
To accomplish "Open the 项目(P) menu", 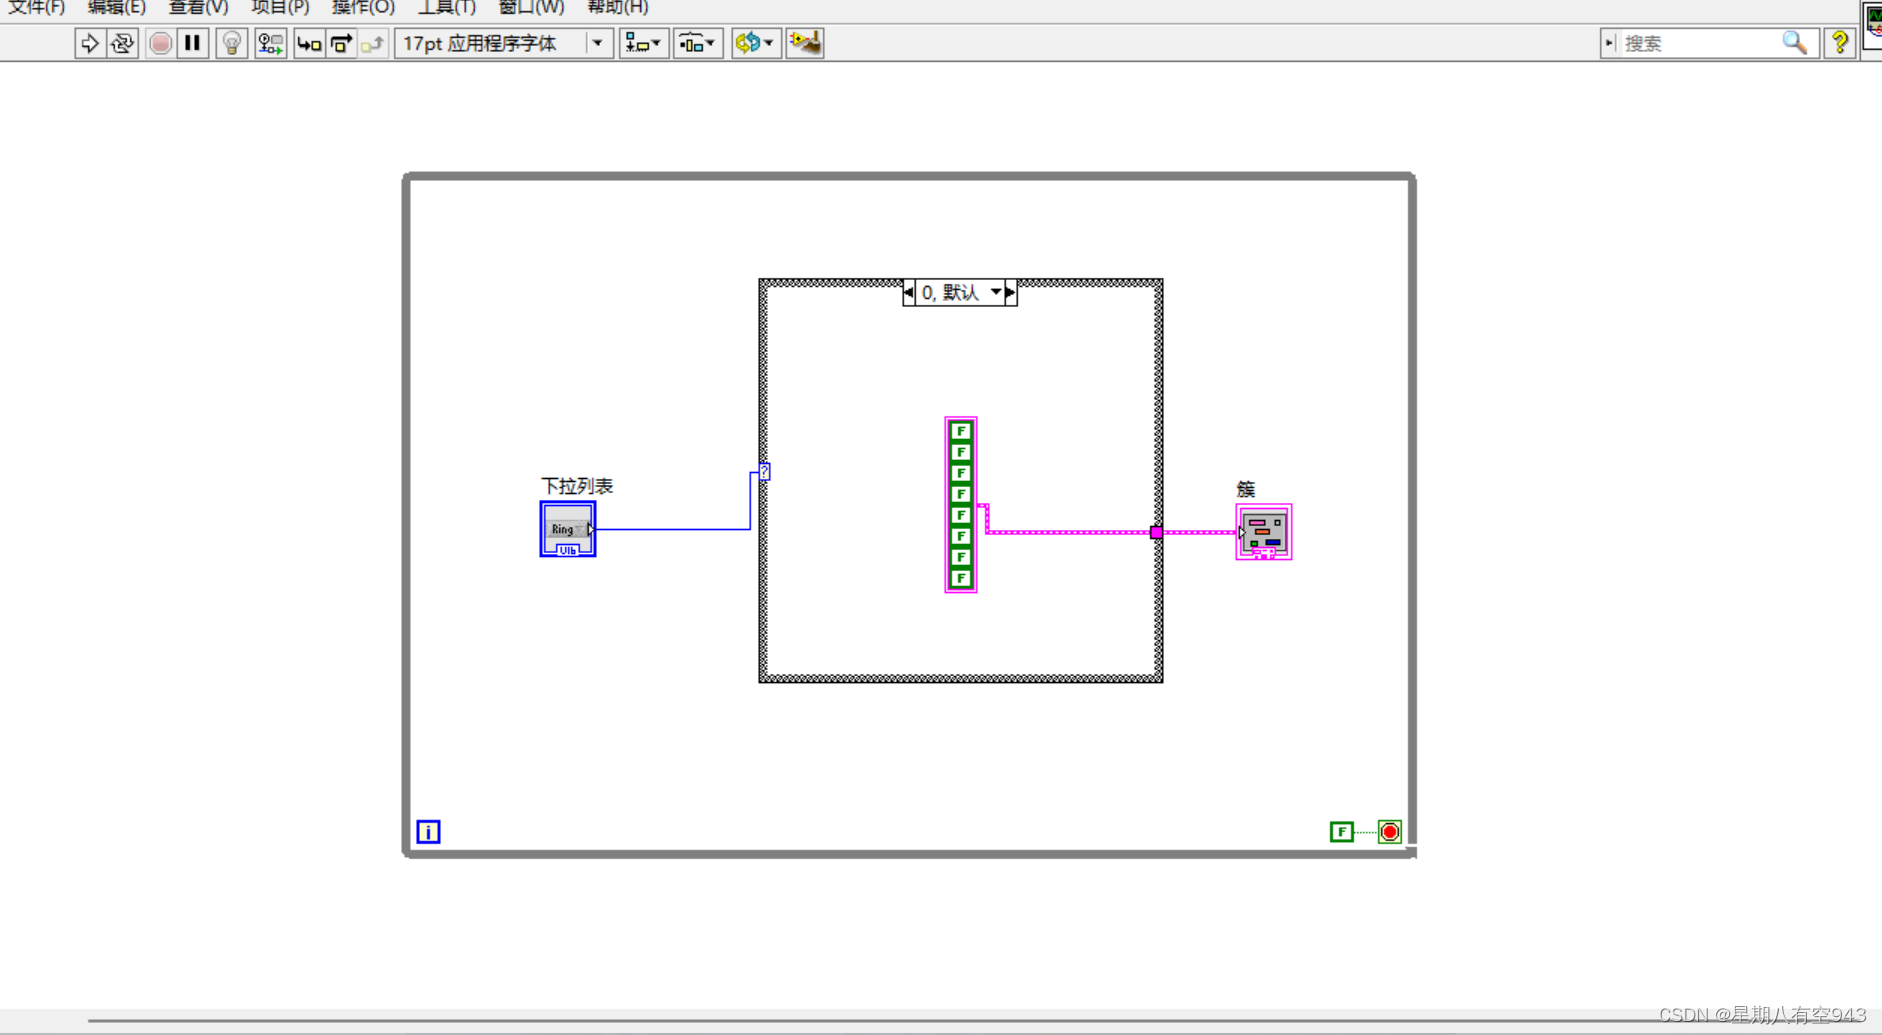I will [x=280, y=8].
